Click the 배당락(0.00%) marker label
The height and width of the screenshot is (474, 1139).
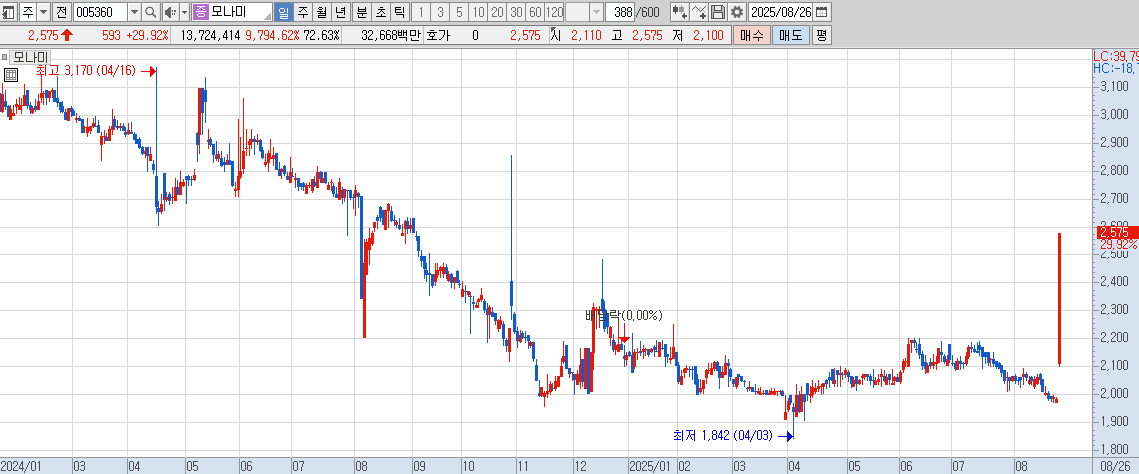coord(624,315)
